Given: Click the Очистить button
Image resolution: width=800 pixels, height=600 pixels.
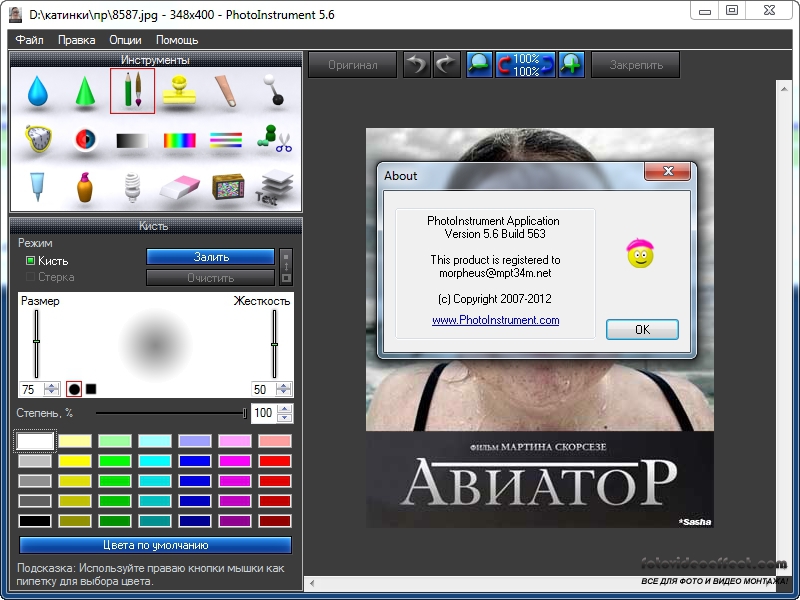Looking at the screenshot, I should point(210,278).
